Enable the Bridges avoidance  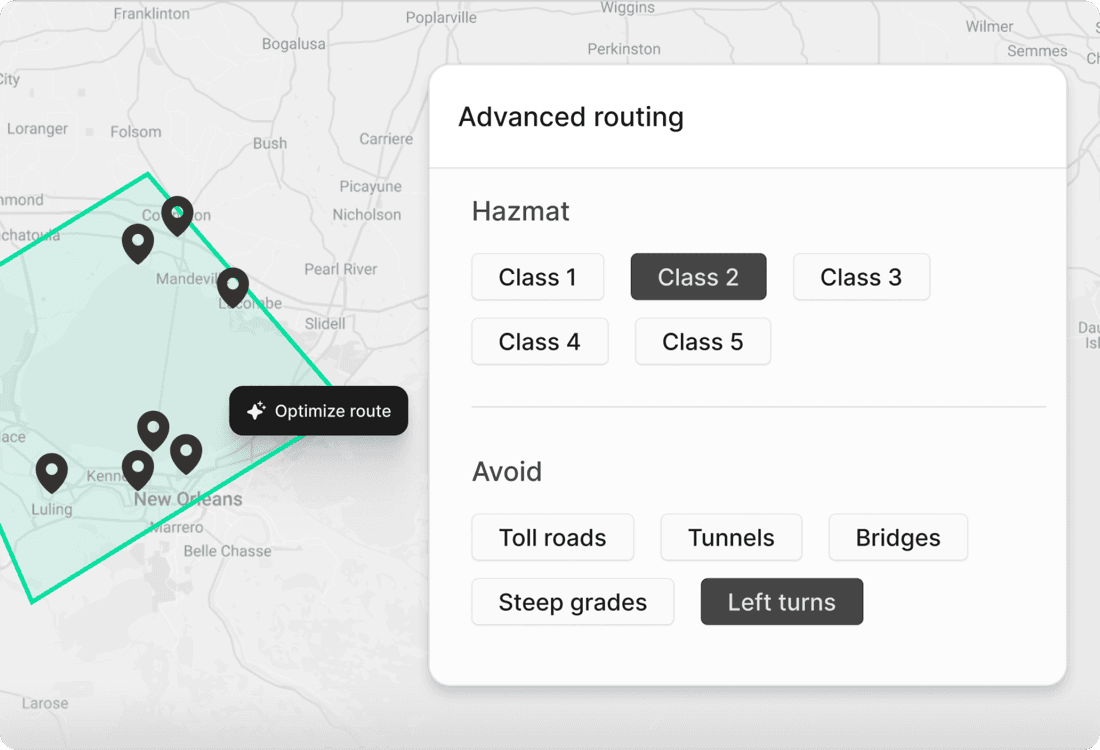coord(897,537)
